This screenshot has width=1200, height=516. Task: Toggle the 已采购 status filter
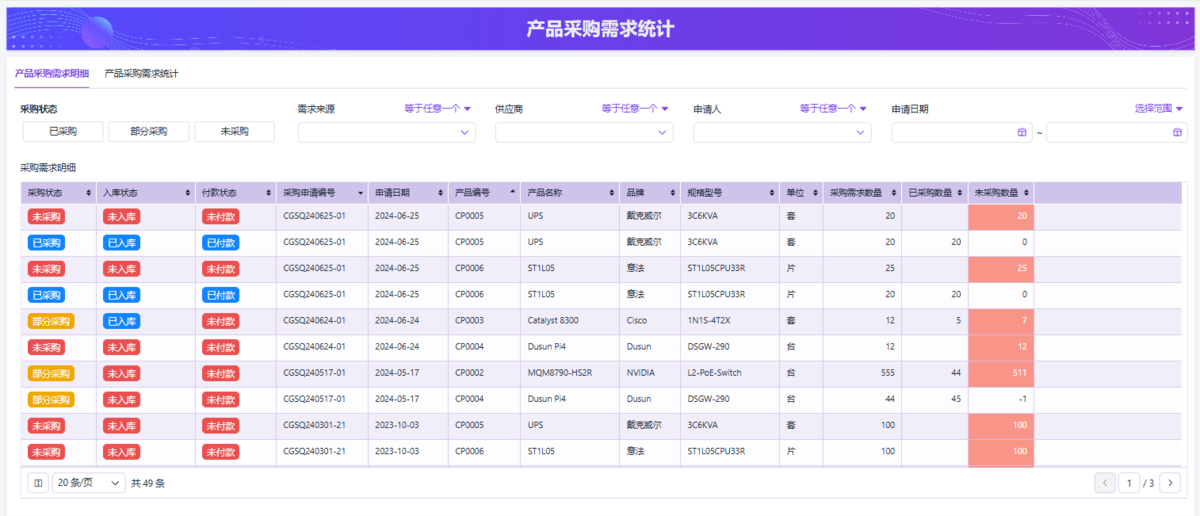(x=62, y=132)
